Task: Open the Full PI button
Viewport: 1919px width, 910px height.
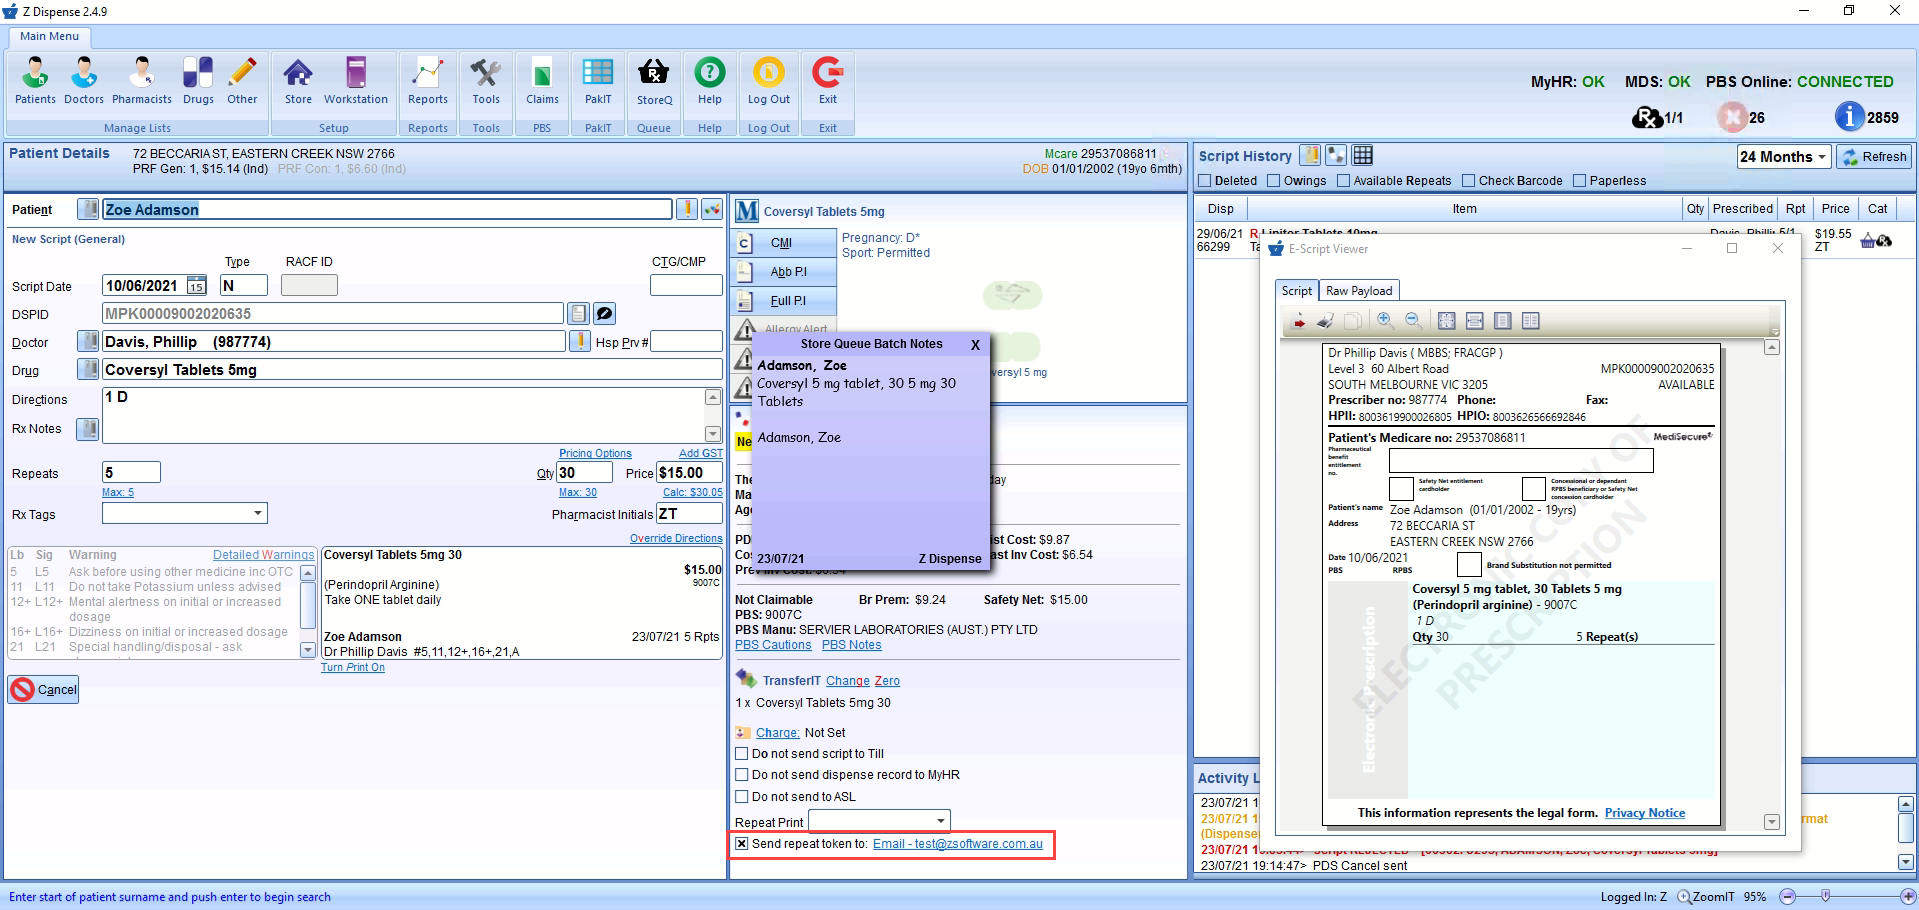Action: [785, 301]
